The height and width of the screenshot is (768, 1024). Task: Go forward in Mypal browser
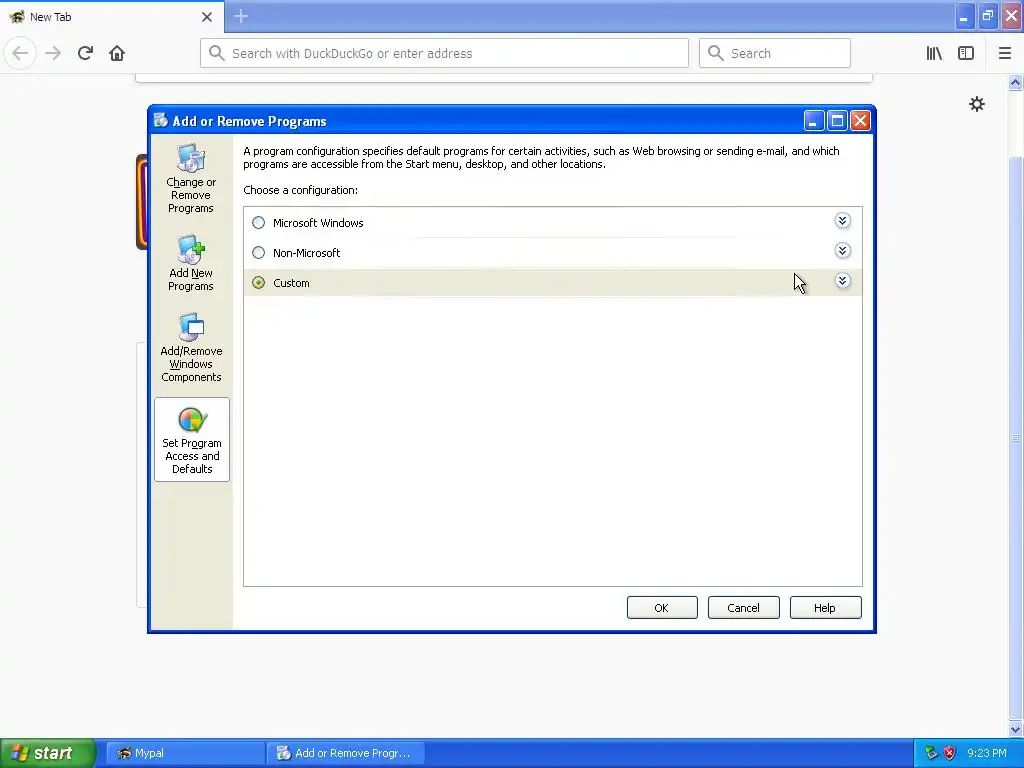[54, 53]
